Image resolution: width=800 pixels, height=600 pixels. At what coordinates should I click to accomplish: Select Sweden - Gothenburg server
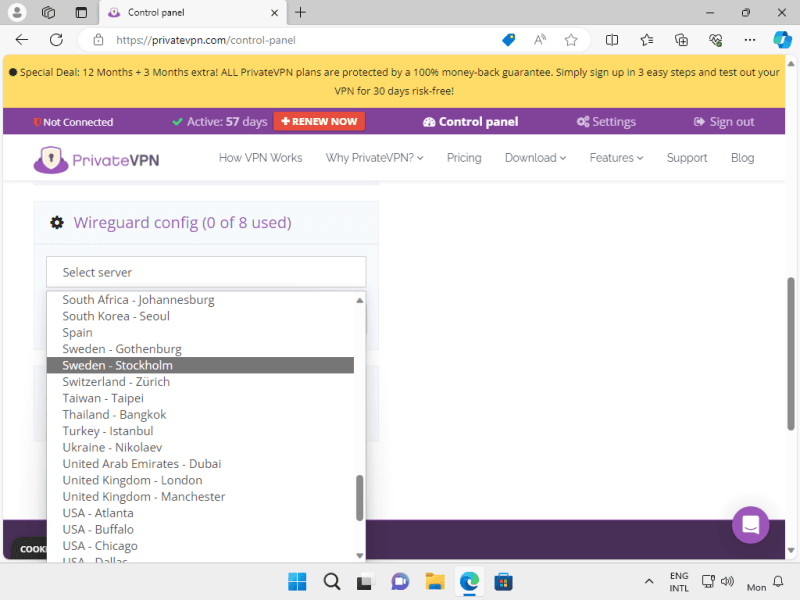(x=200, y=349)
